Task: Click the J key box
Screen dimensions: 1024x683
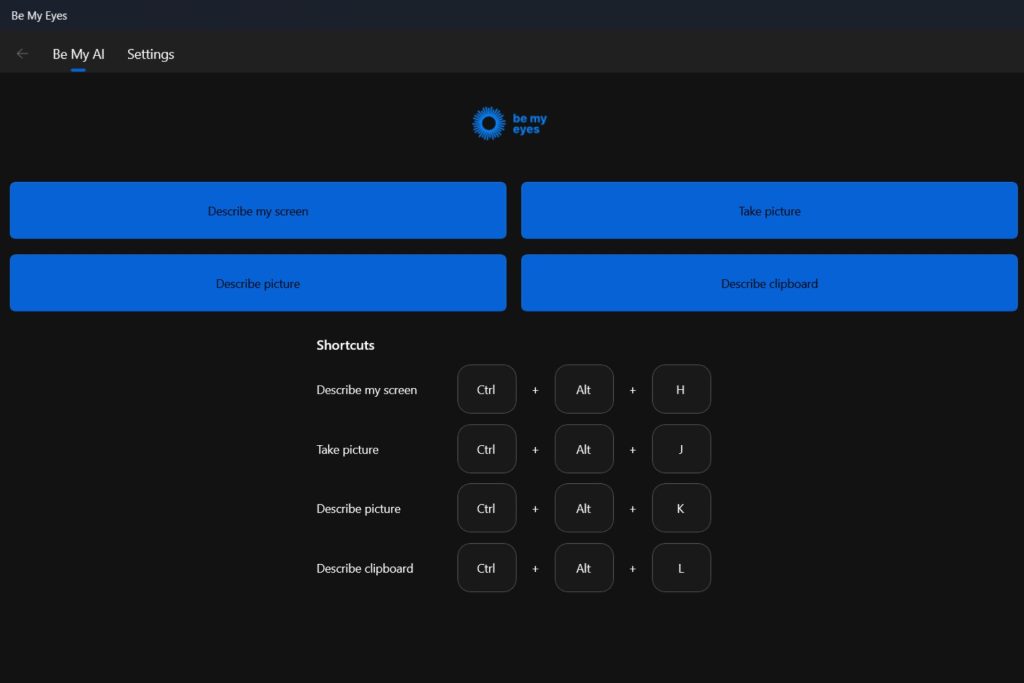Action: coord(681,449)
